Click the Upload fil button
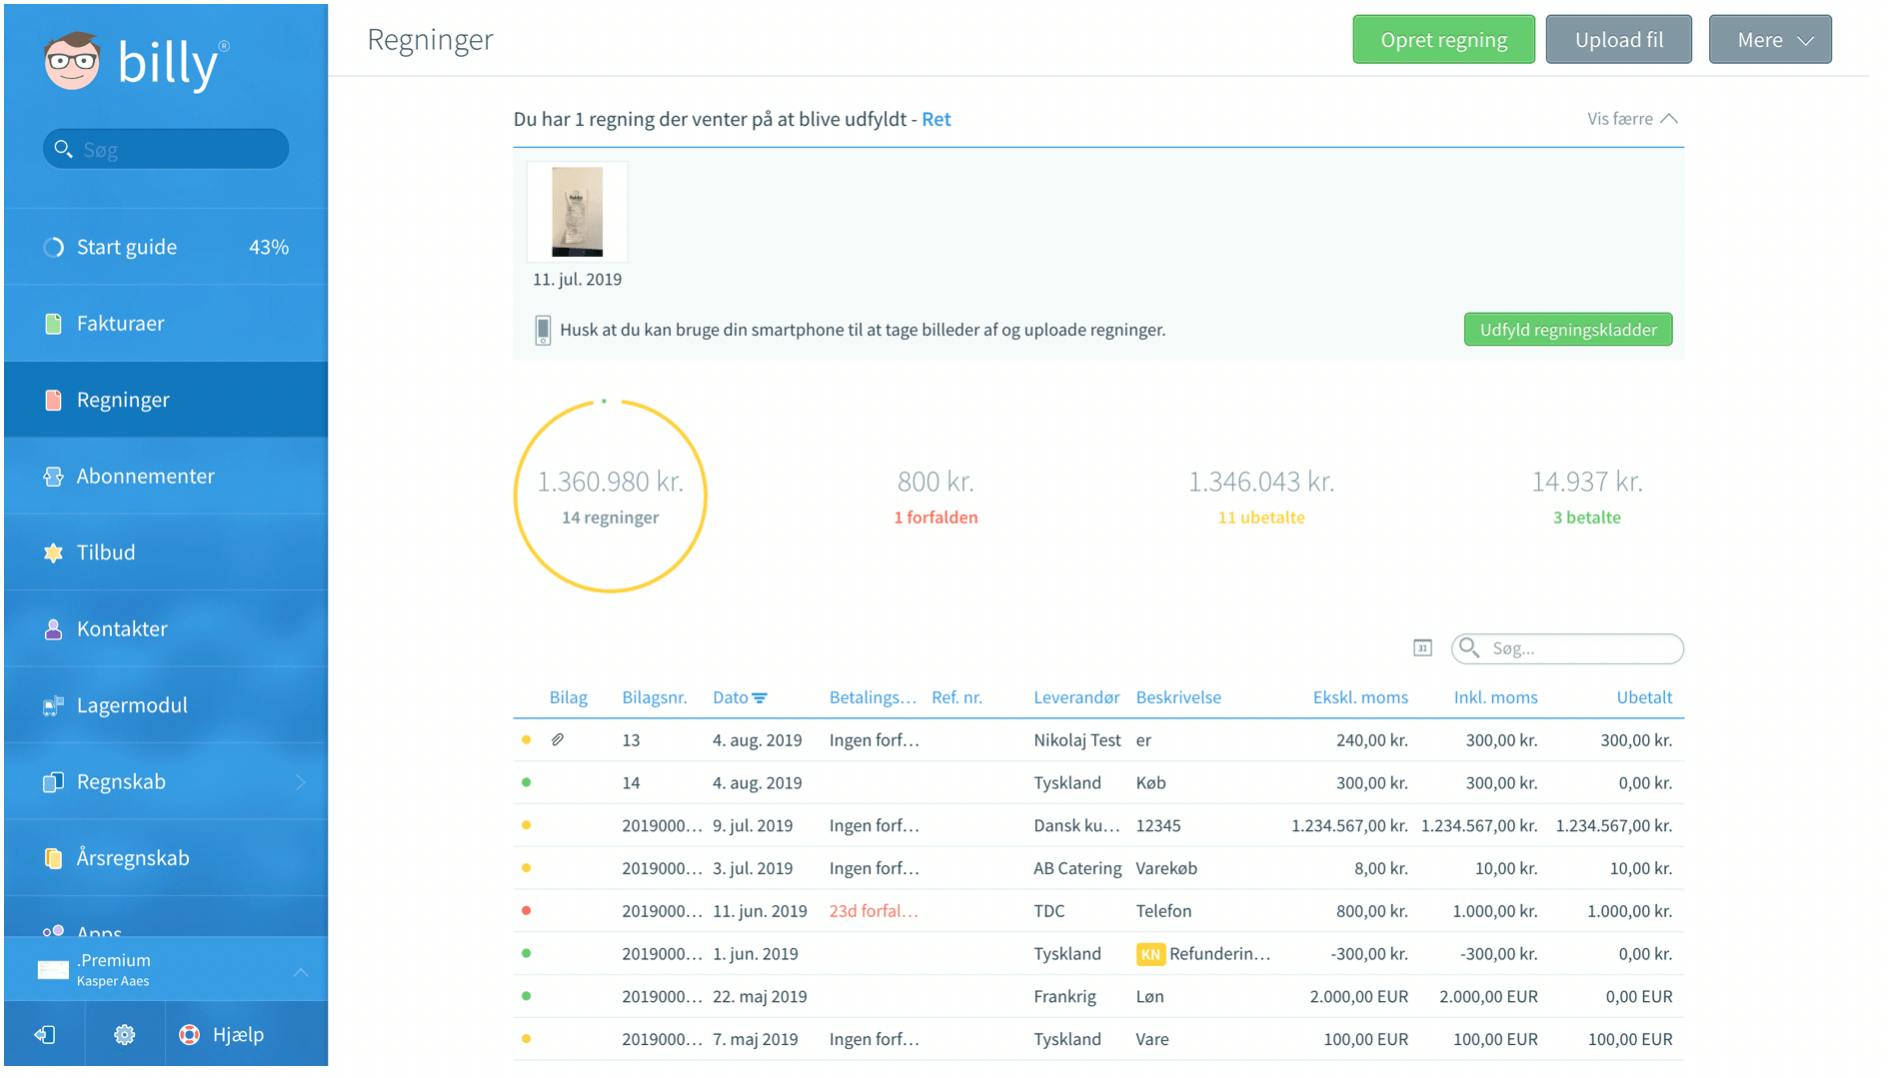The width and height of the screenshot is (1888, 1078). point(1619,40)
